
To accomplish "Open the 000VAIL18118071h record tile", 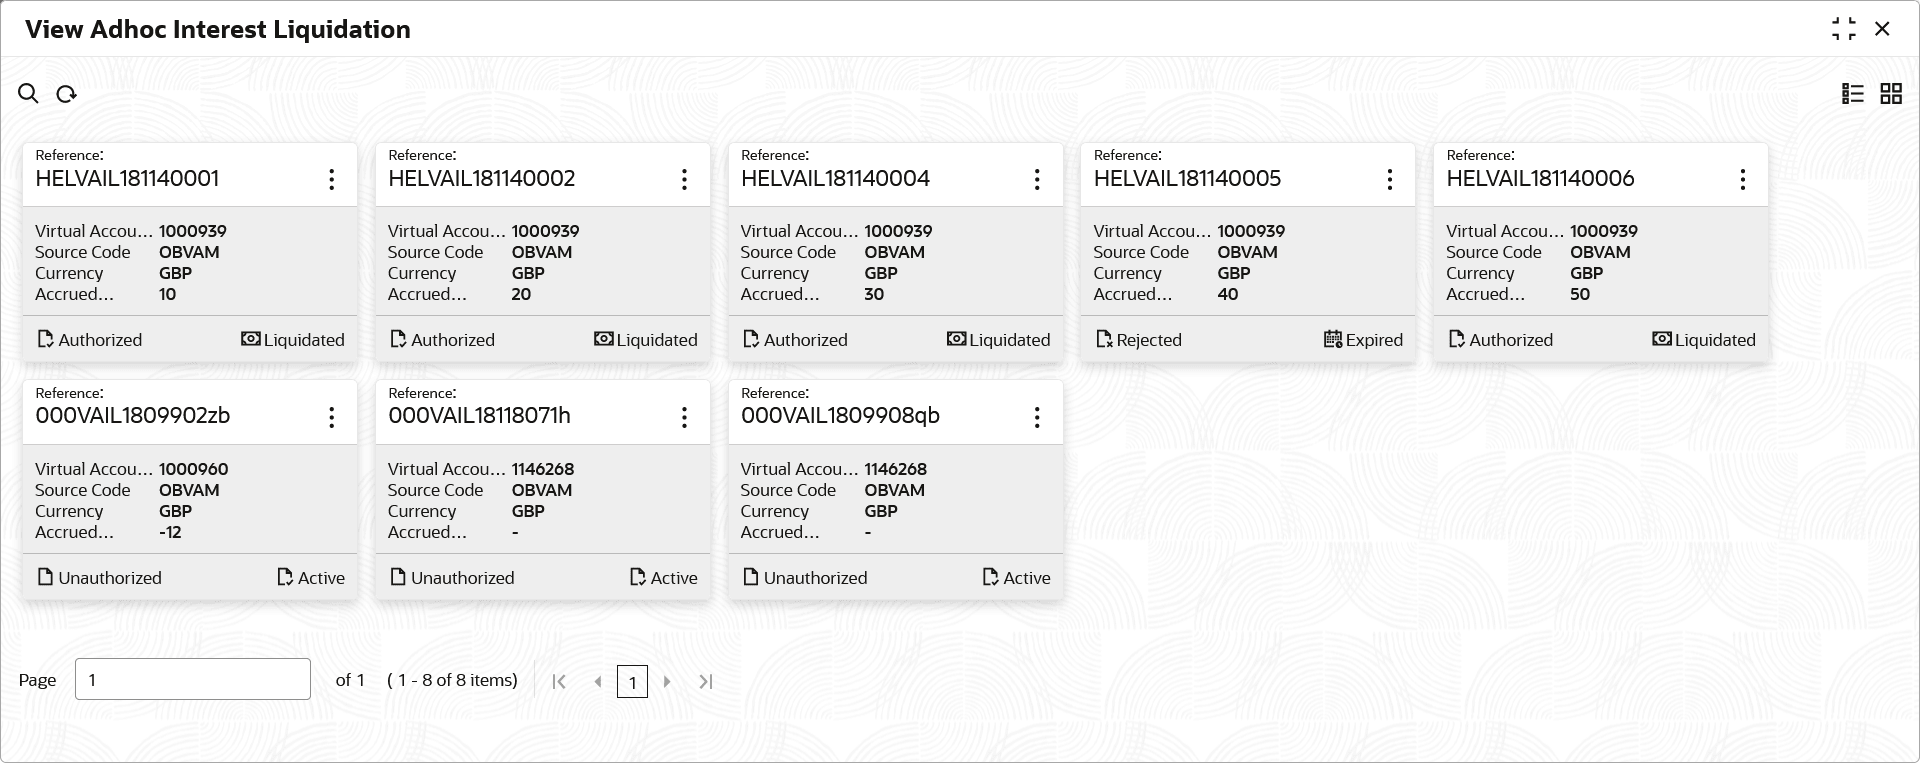I will click(x=542, y=500).
